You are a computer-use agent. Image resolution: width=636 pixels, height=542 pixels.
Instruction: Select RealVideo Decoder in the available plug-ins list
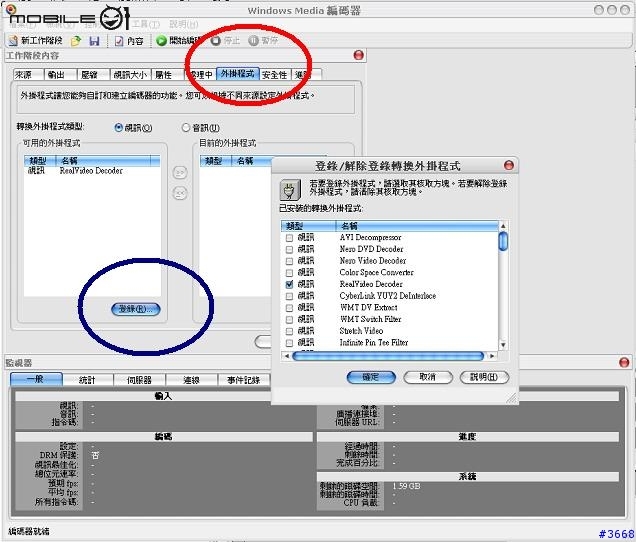[x=92, y=171]
